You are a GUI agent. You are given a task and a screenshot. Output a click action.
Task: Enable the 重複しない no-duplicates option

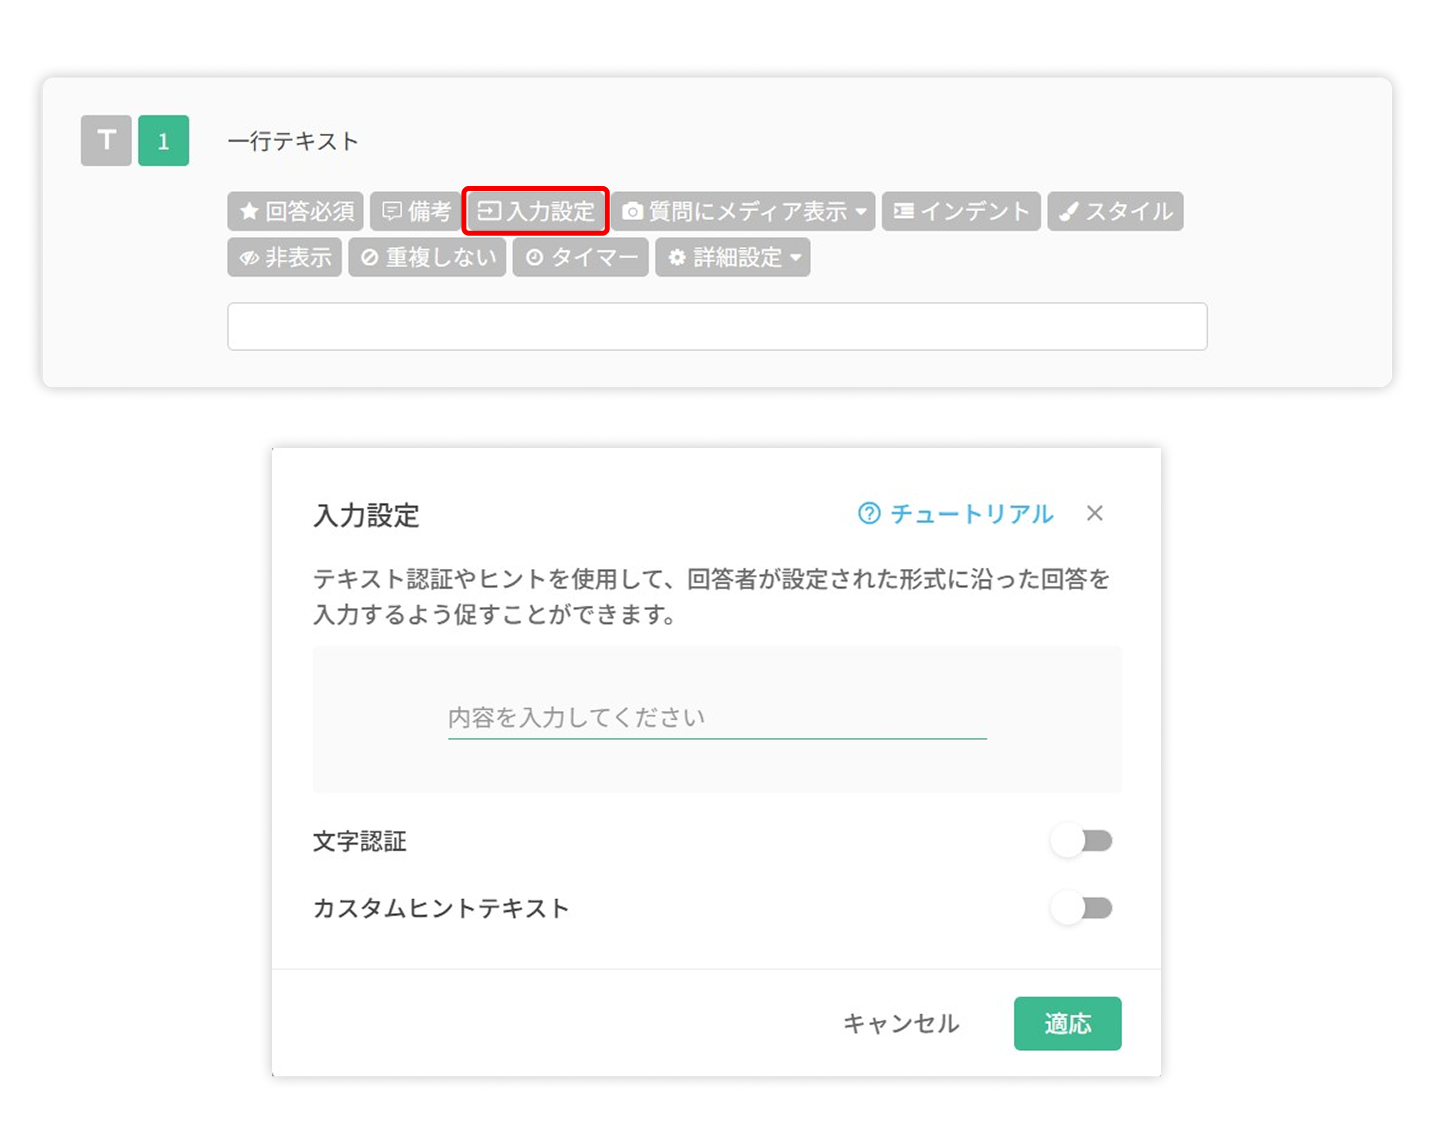pos(427,257)
